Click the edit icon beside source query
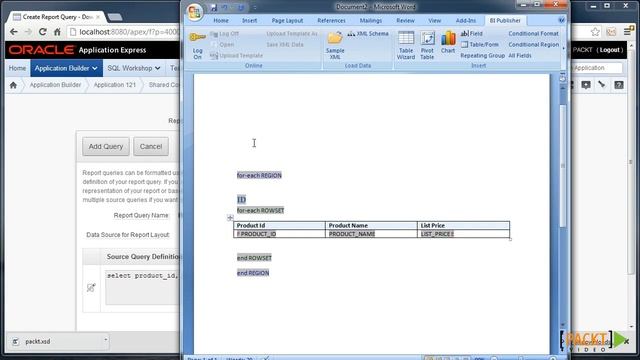Image resolution: width=640 pixels, height=360 pixels. click(91, 288)
